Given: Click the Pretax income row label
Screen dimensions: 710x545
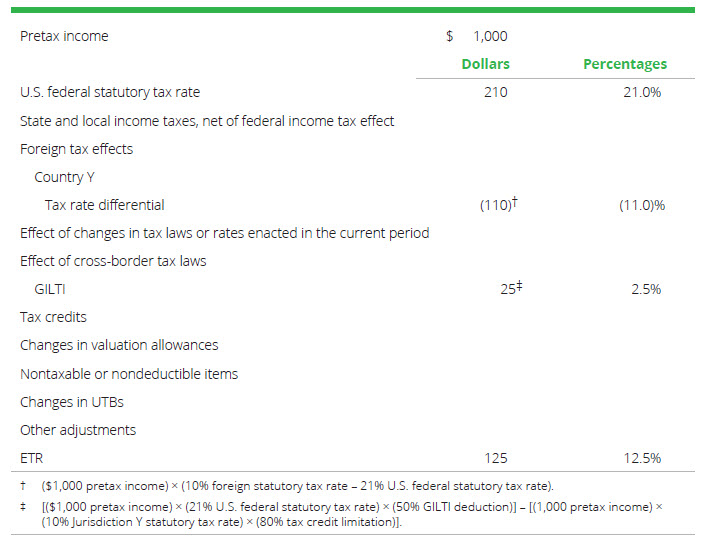Looking at the screenshot, I should [x=64, y=36].
